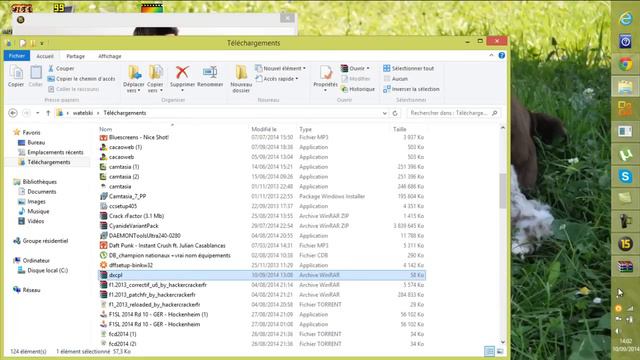Sort by the Taille column header
The height and width of the screenshot is (360, 640).
pyautogui.click(x=400, y=129)
